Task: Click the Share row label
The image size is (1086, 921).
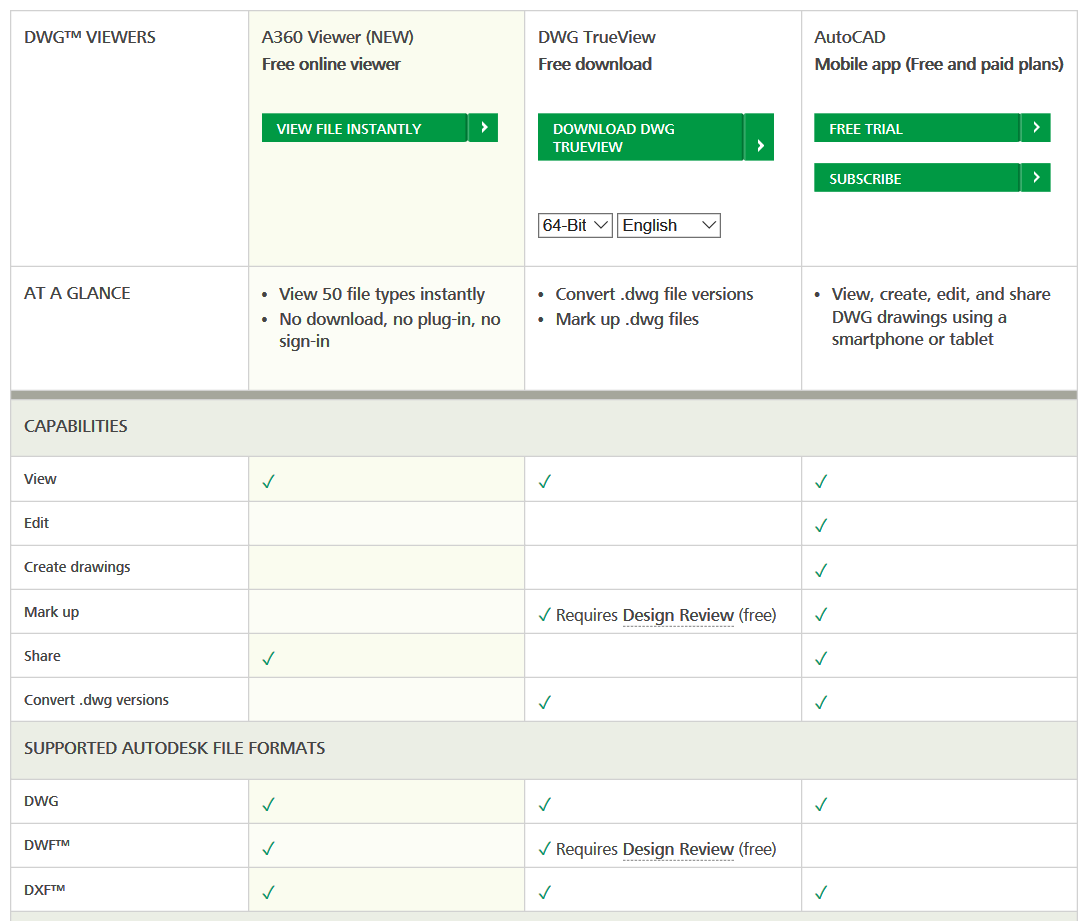Action: (x=42, y=656)
